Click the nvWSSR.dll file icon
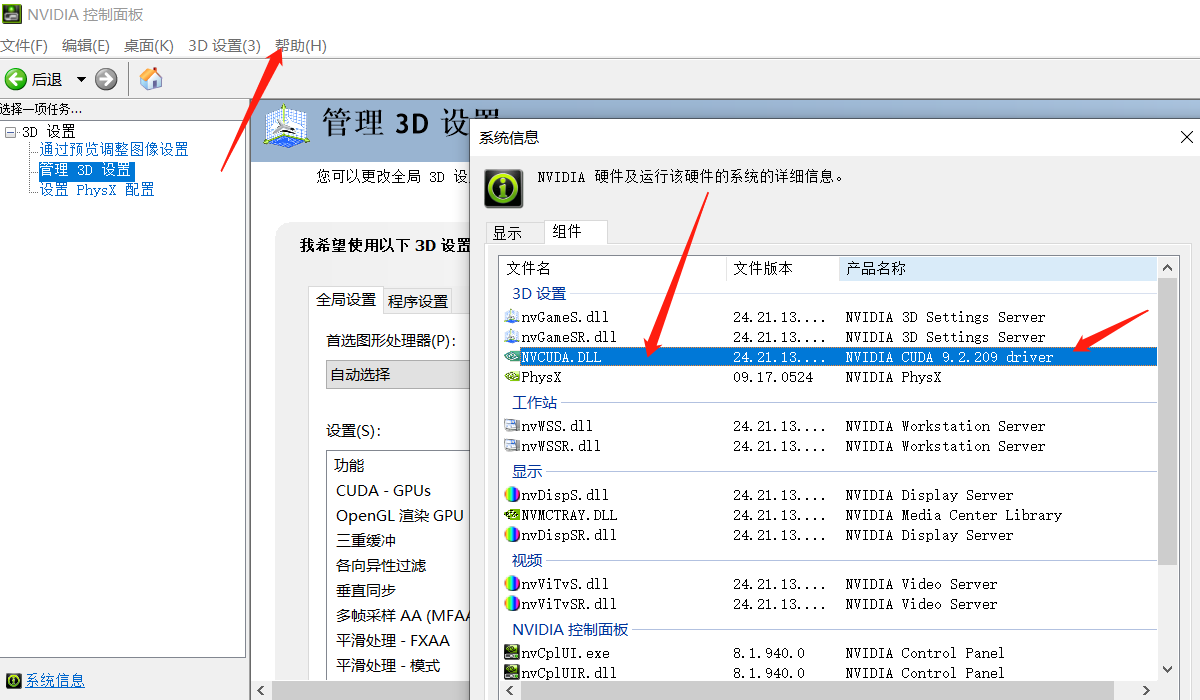 (x=512, y=446)
